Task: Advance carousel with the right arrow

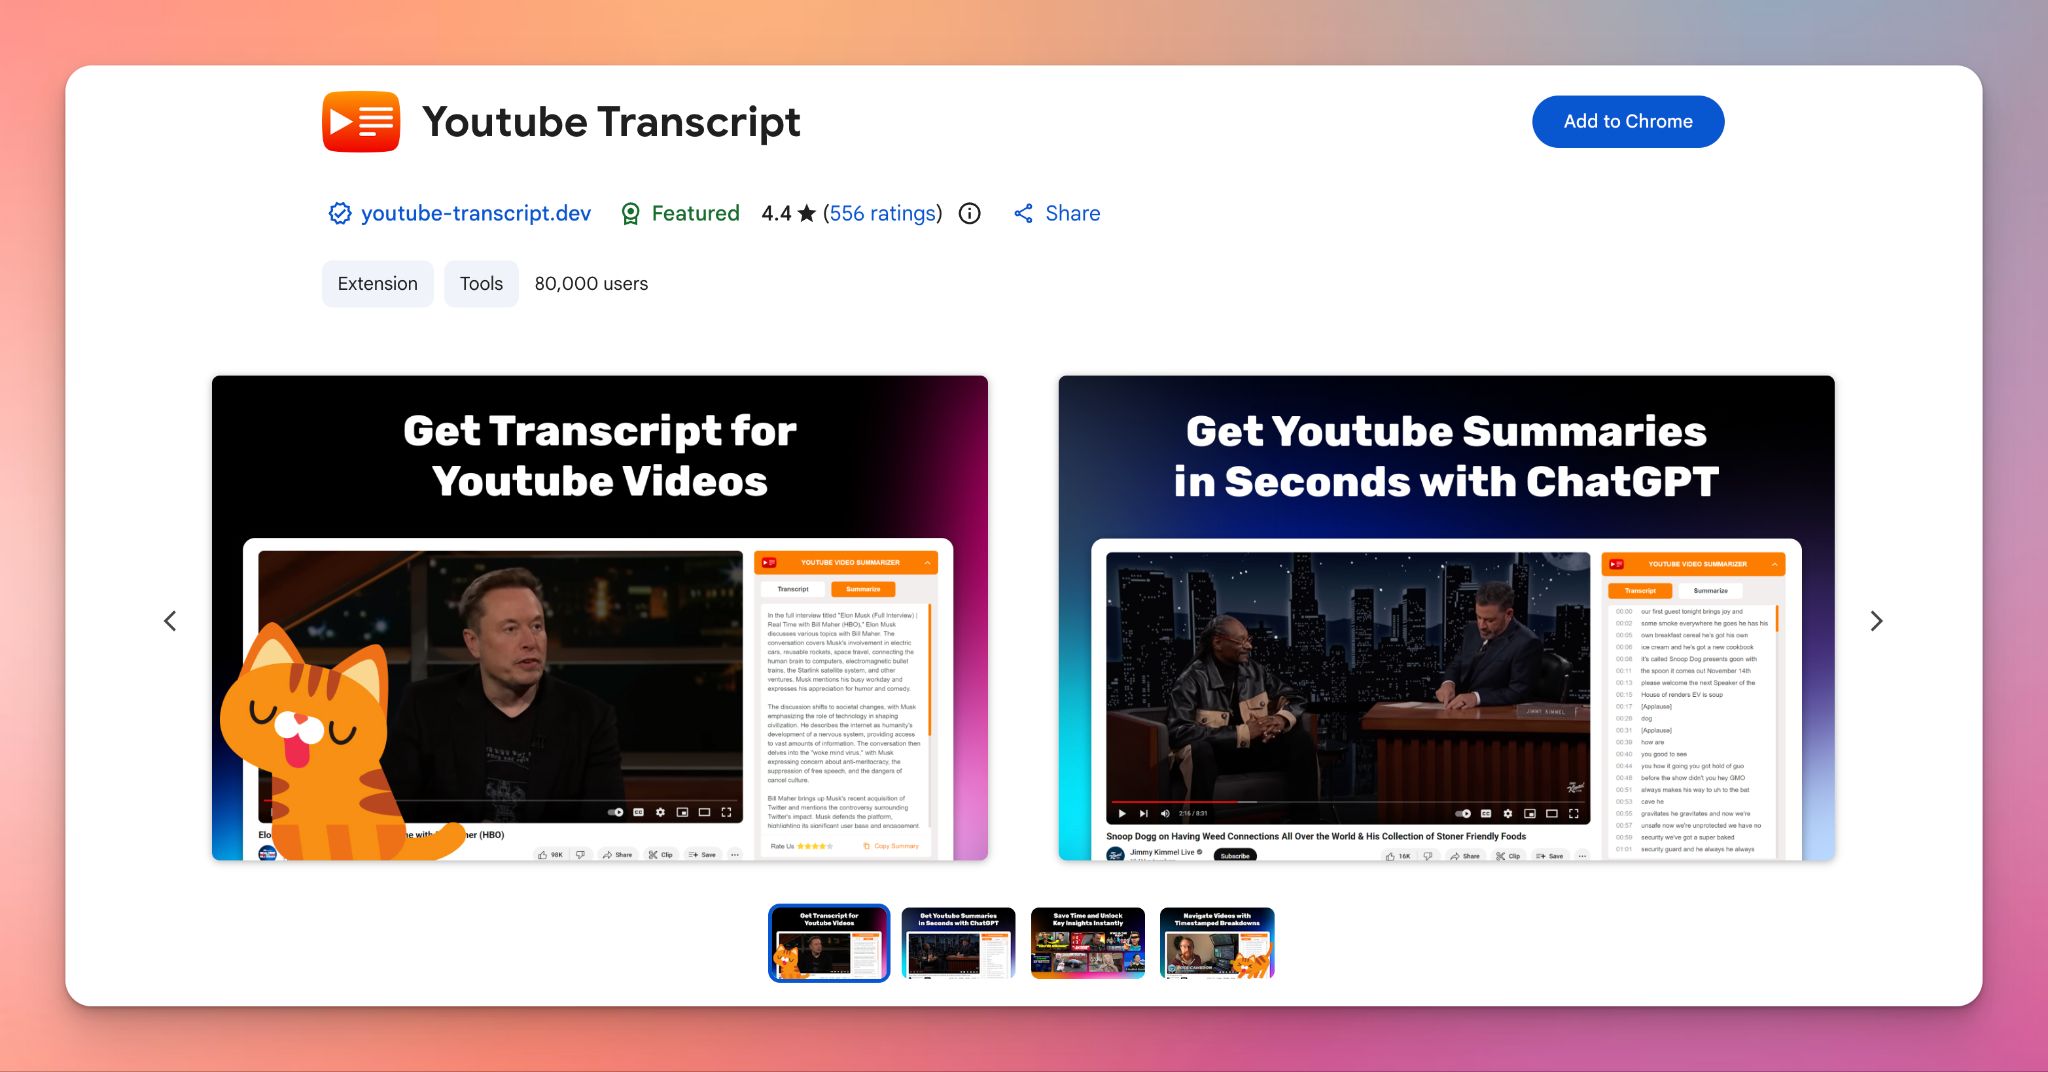Action: (1877, 620)
